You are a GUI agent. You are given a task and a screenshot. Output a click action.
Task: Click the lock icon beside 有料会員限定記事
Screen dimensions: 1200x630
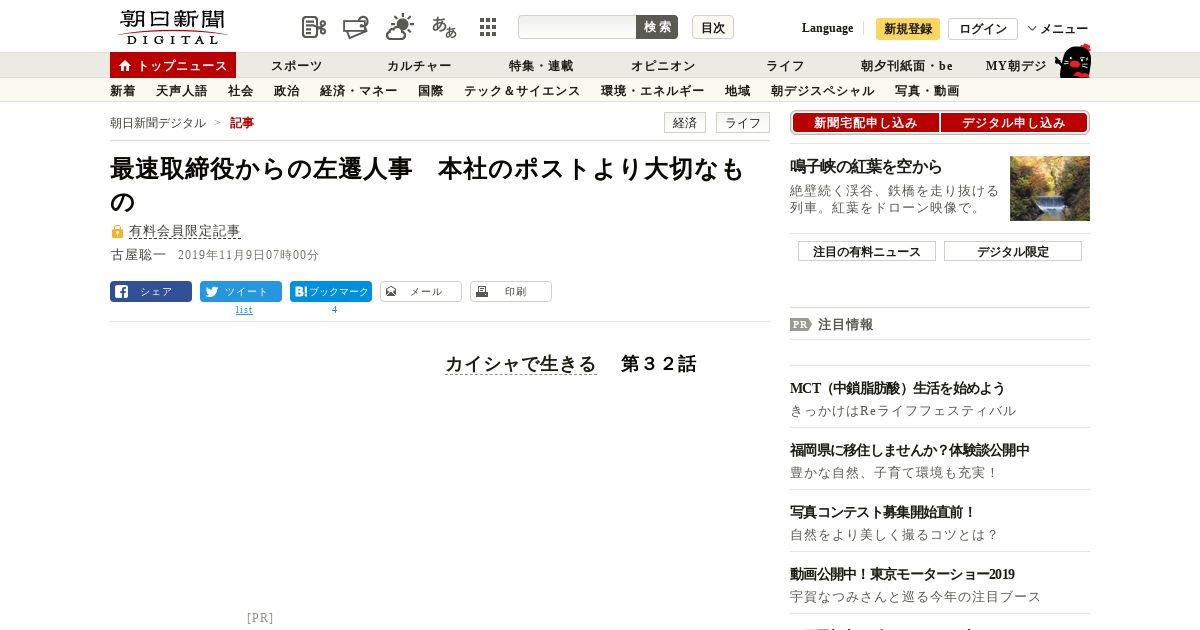(x=117, y=231)
